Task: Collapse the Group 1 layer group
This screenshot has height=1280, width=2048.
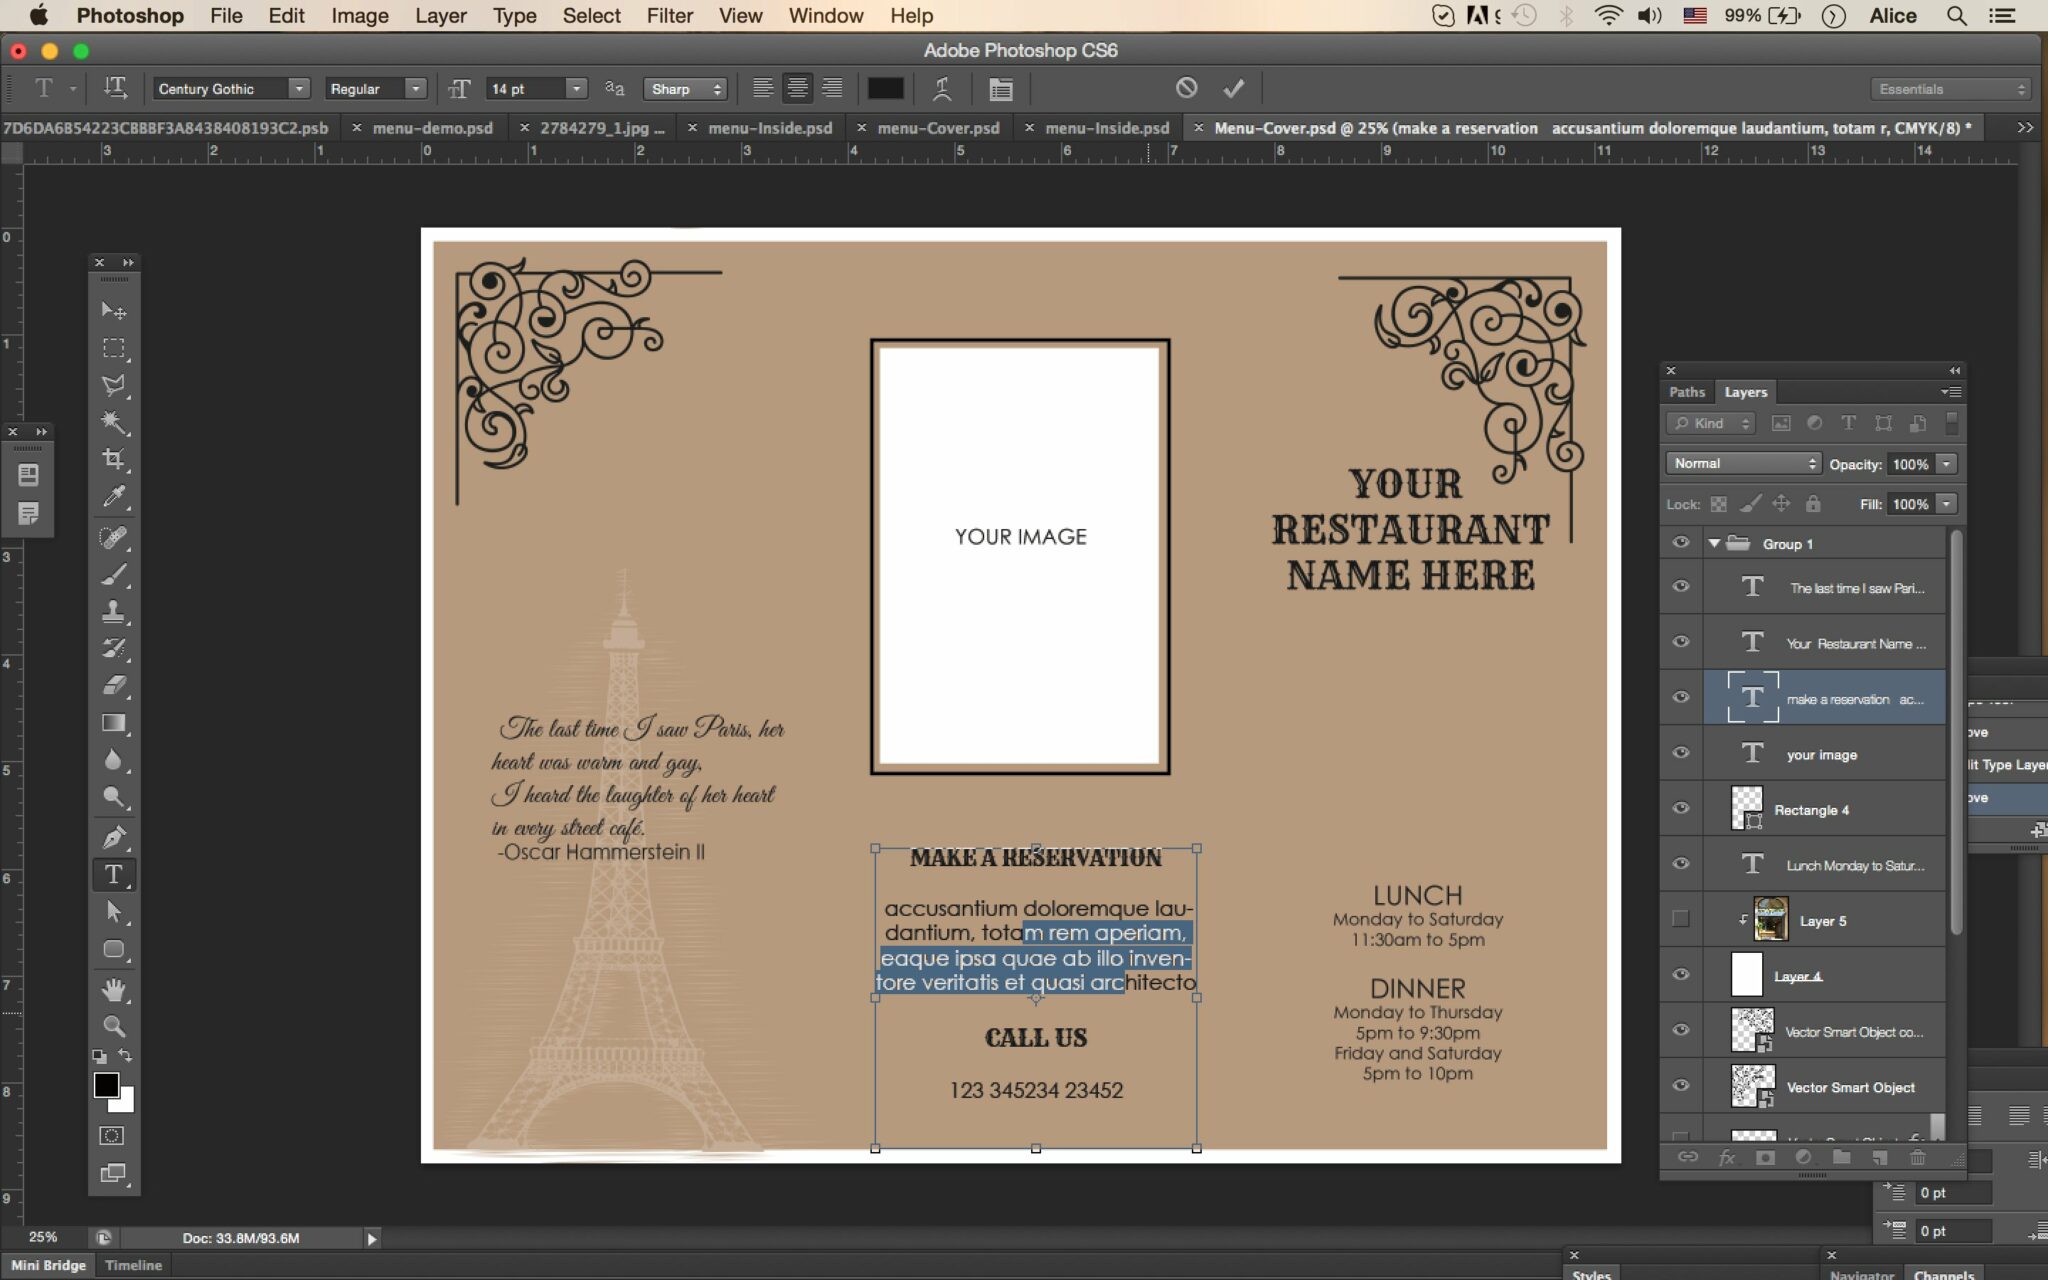Action: 1712,543
